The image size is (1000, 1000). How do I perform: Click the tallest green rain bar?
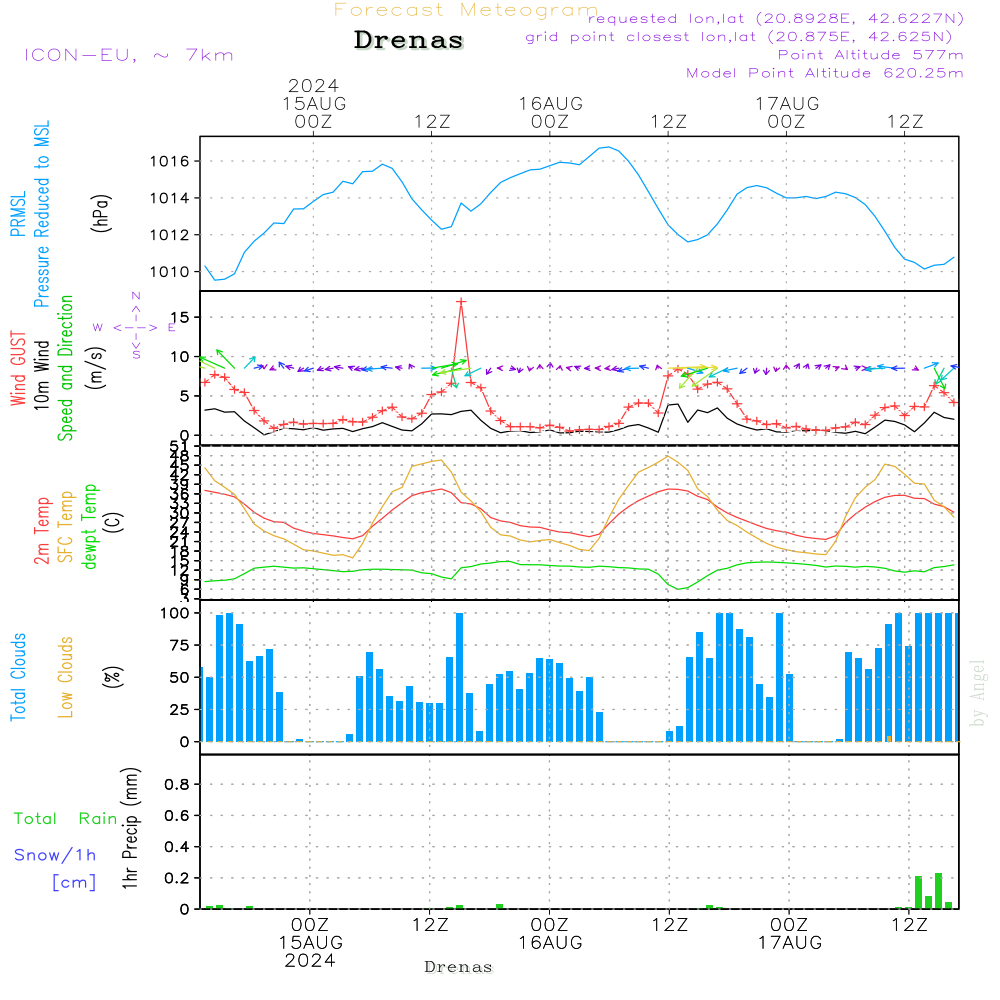[938, 891]
